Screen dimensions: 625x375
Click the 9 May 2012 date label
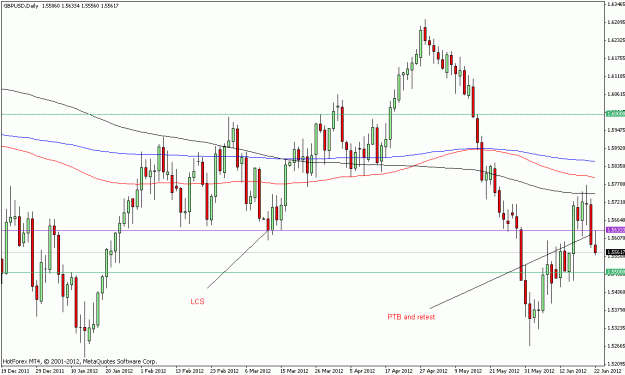pyautogui.click(x=468, y=371)
